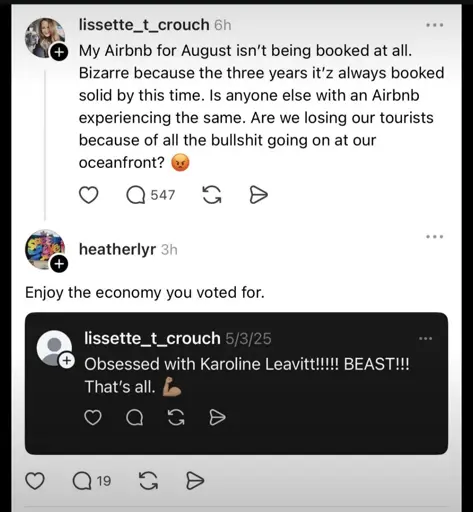Repost lissette_t_crouch's Airbnb post
This screenshot has width=473, height=512.
click(212, 195)
